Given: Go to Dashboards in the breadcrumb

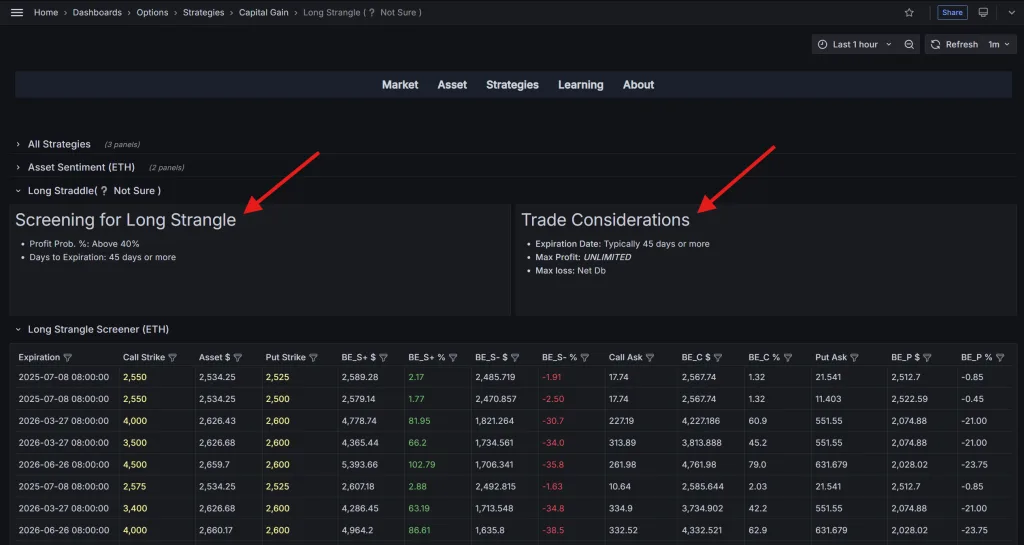Looking at the screenshot, I should pos(97,12).
